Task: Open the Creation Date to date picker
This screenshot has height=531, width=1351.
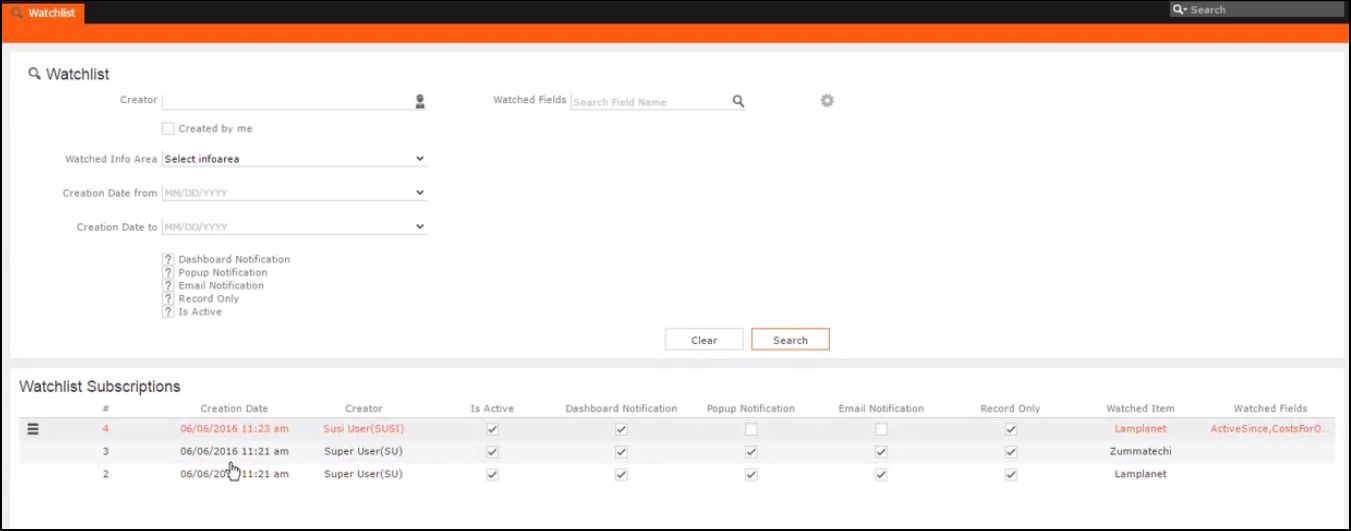Action: pos(420,227)
